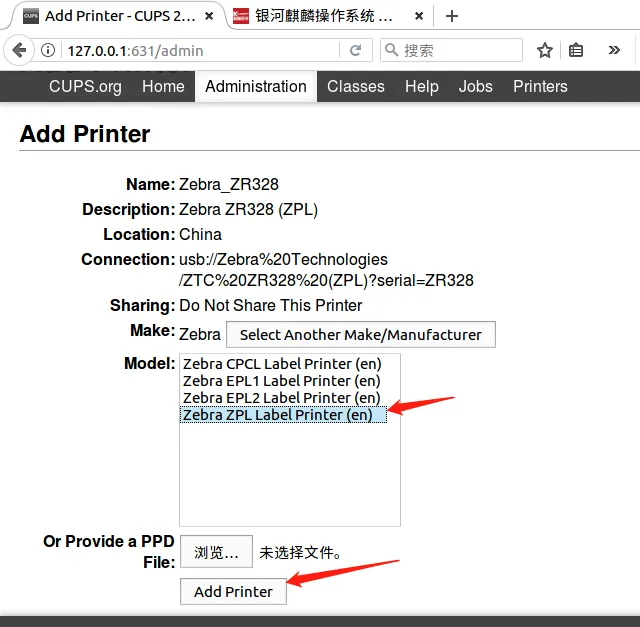The width and height of the screenshot is (640, 627).
Task: Switch to the 银河麒麟操作系统 tab
Action: click(320, 16)
